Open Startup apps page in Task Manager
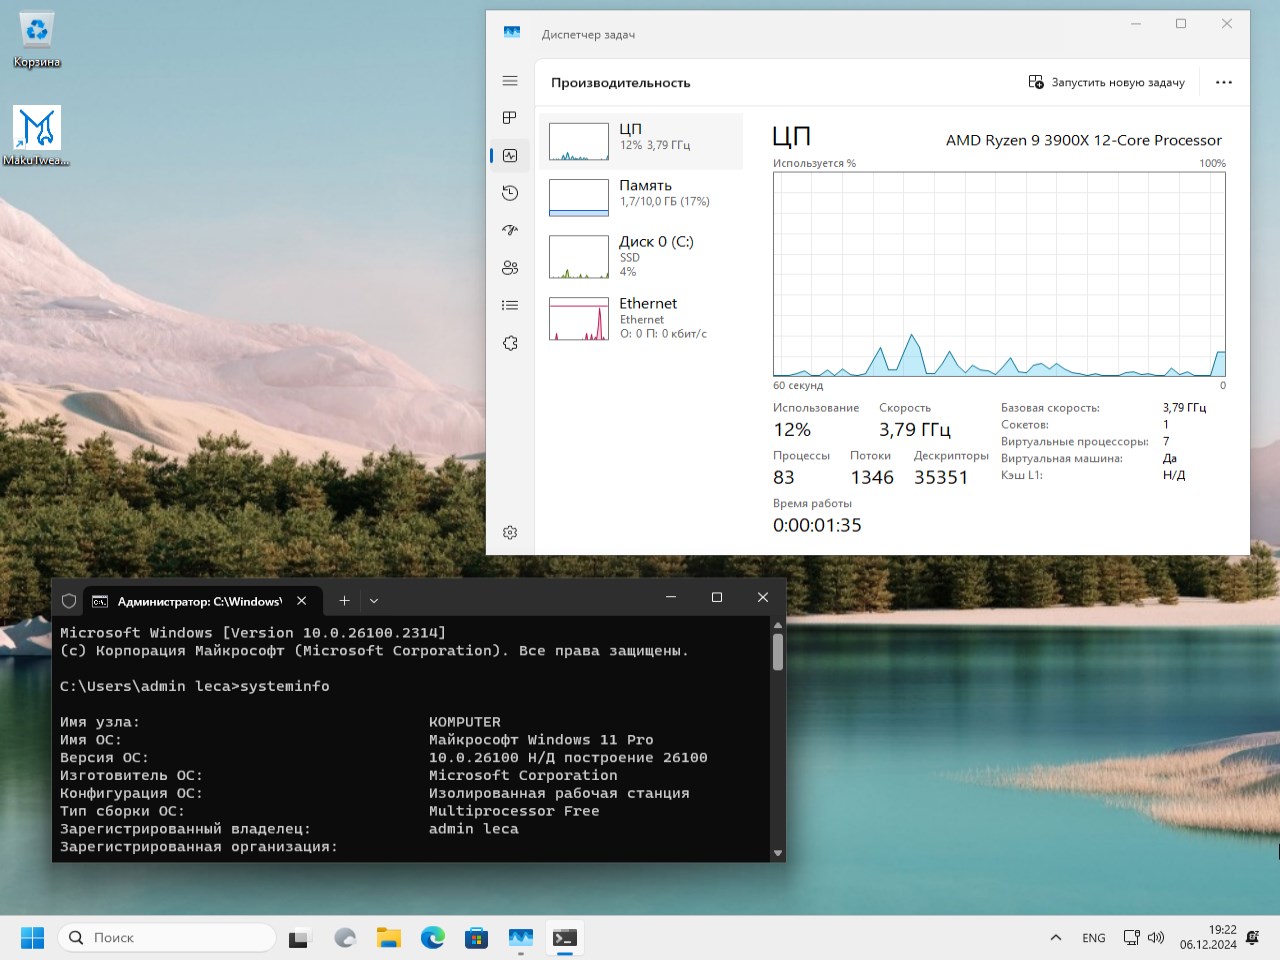The width and height of the screenshot is (1280, 960). coord(510,230)
